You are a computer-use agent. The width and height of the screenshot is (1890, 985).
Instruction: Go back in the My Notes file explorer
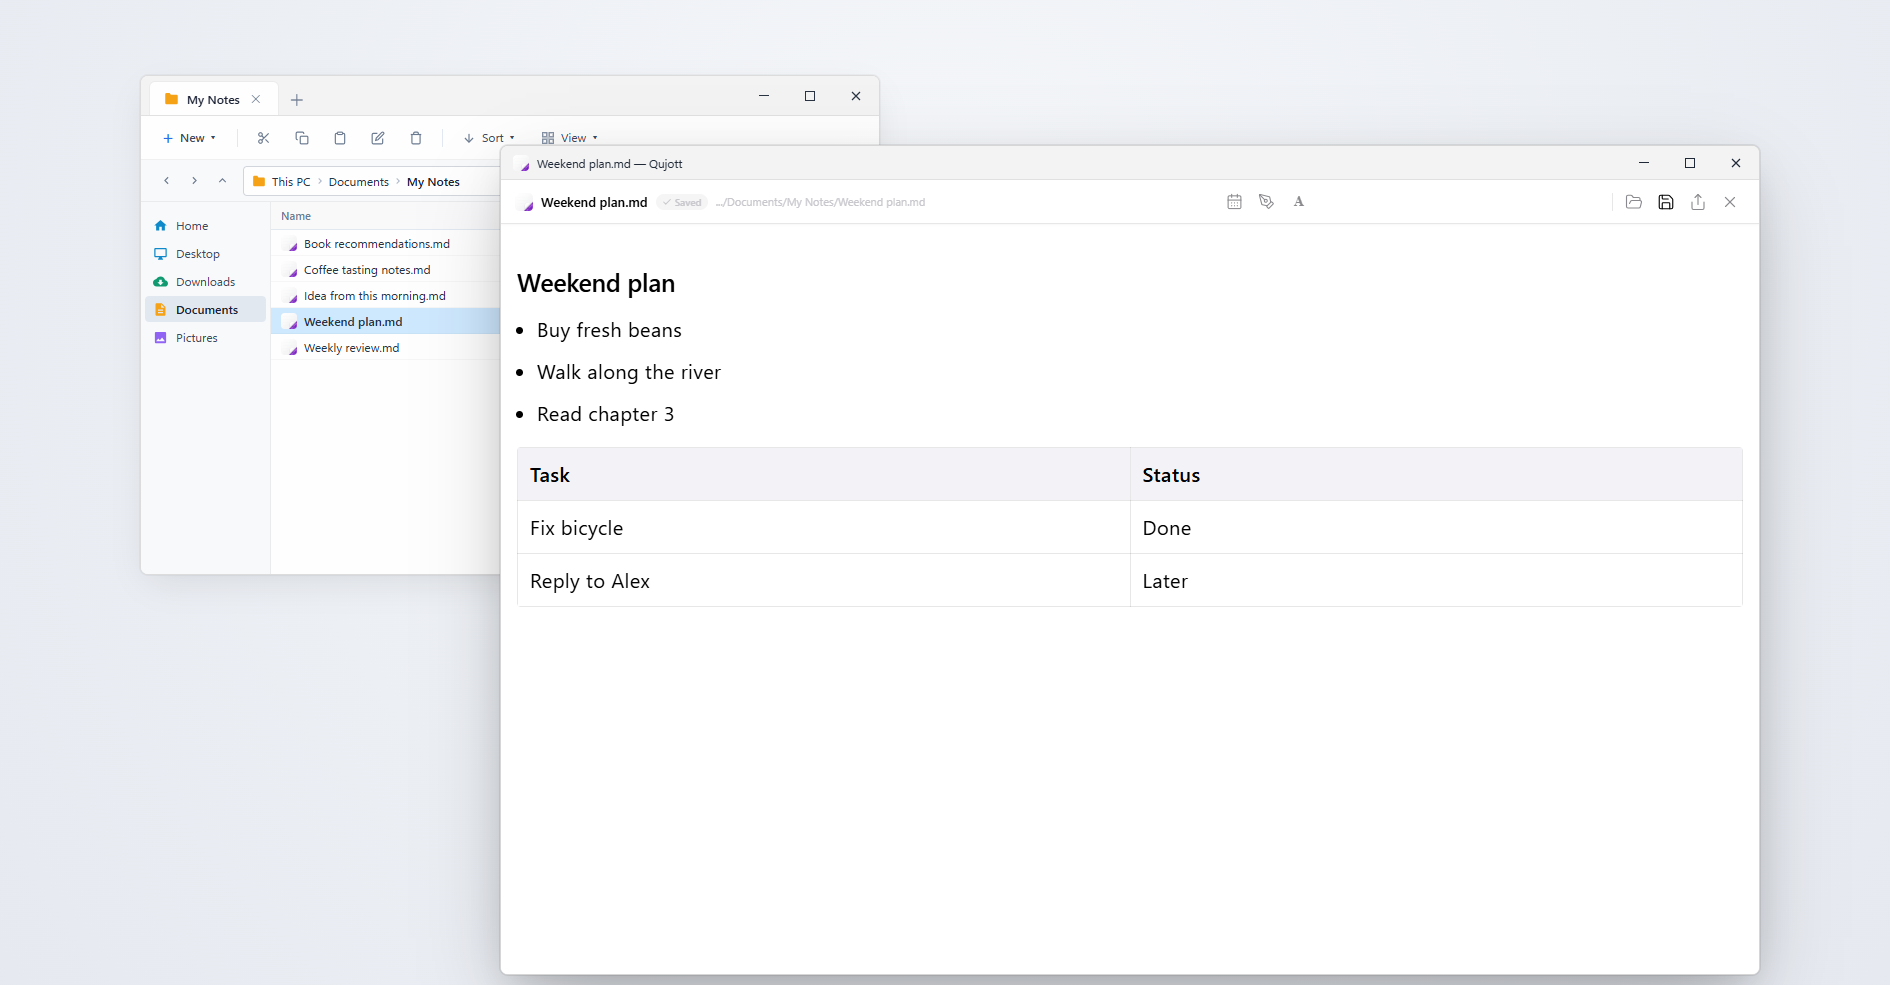click(166, 181)
